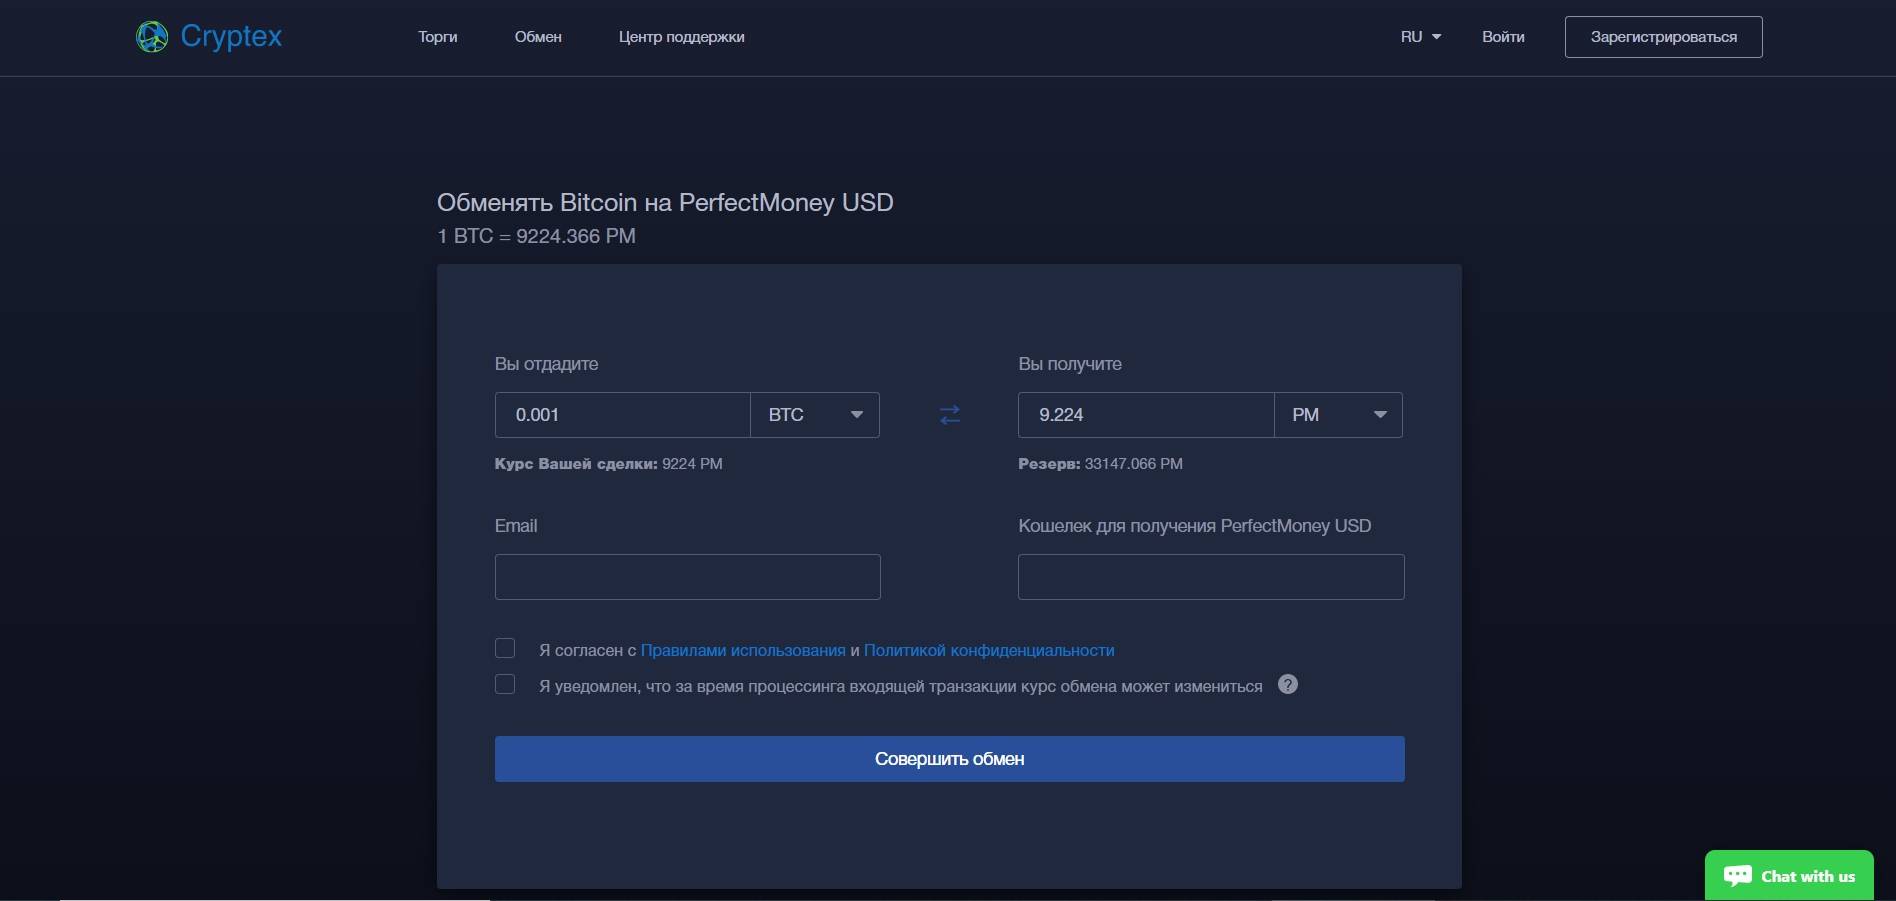Click the Зарегистрироваться button

[1664, 37]
